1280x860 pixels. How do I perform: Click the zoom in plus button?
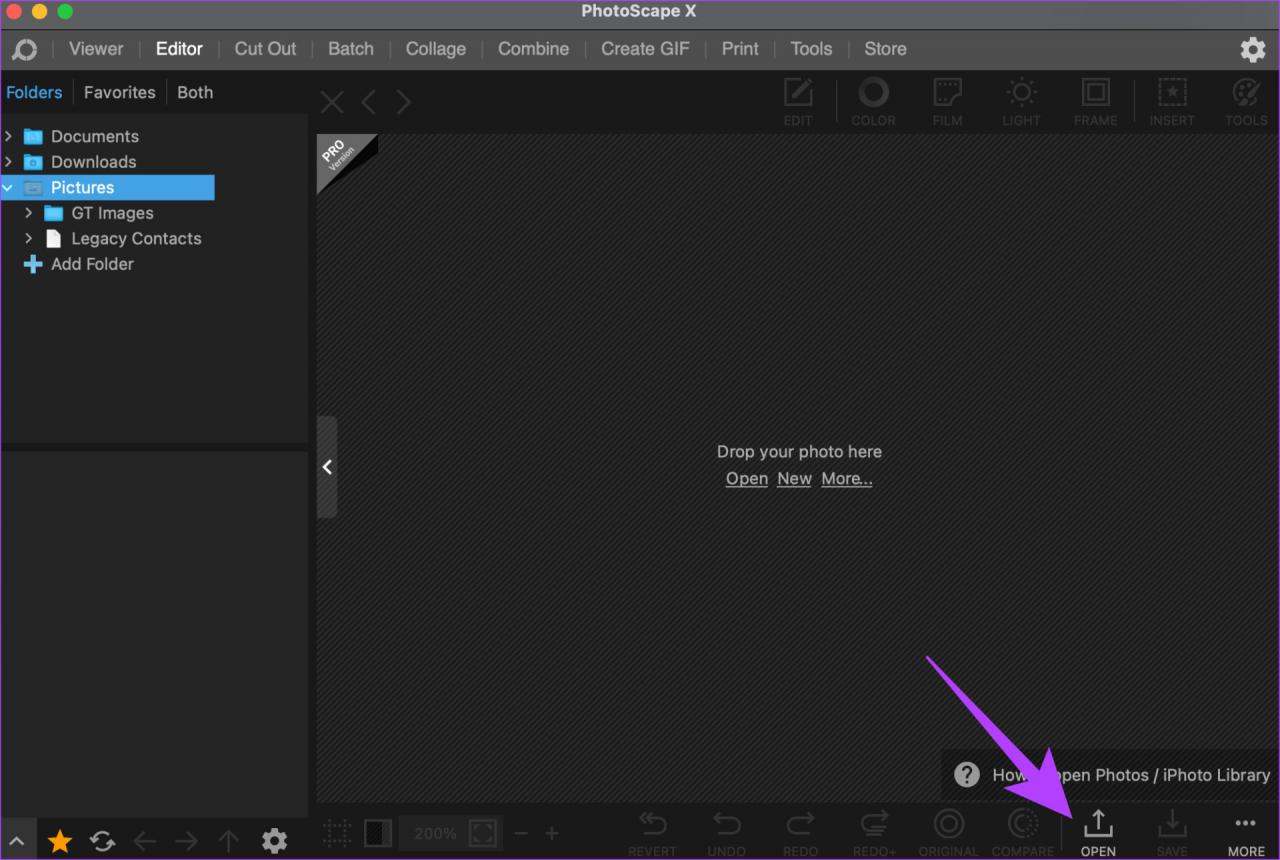pos(551,833)
